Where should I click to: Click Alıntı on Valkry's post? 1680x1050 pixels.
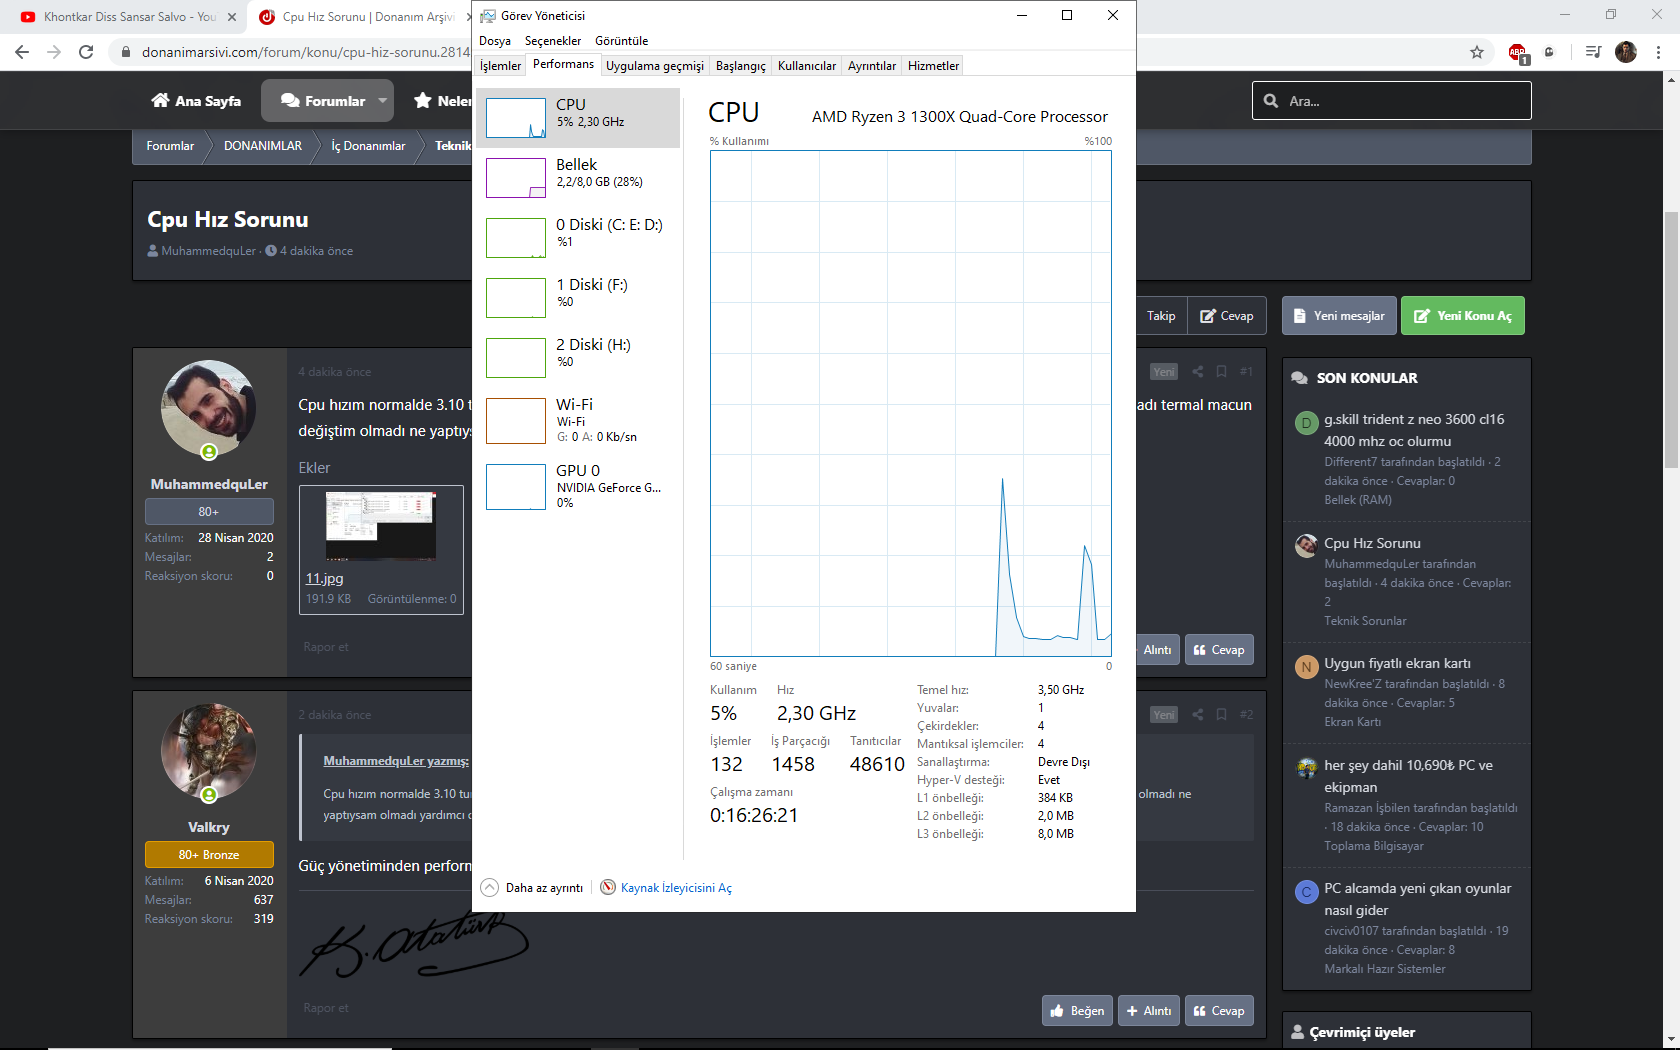[1149, 1011]
